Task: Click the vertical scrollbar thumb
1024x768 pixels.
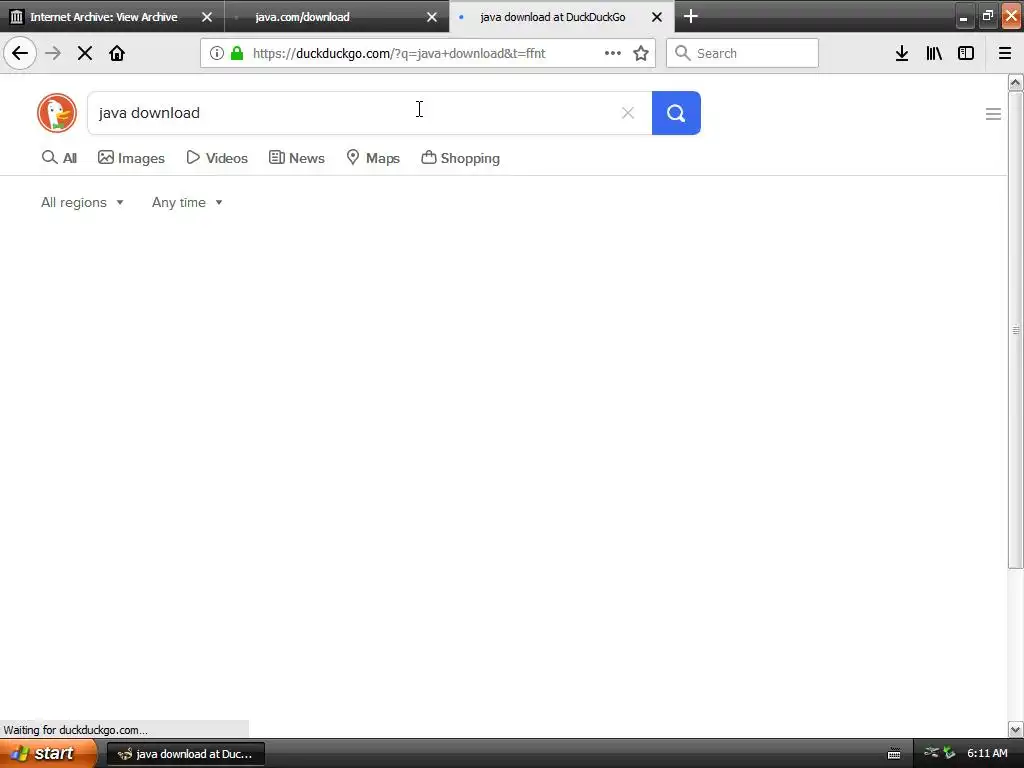Action: coord(1015,330)
